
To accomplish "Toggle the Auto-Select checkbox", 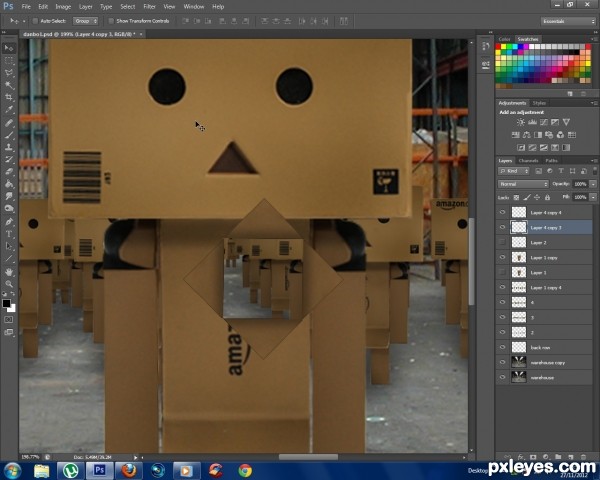I will 35,21.
